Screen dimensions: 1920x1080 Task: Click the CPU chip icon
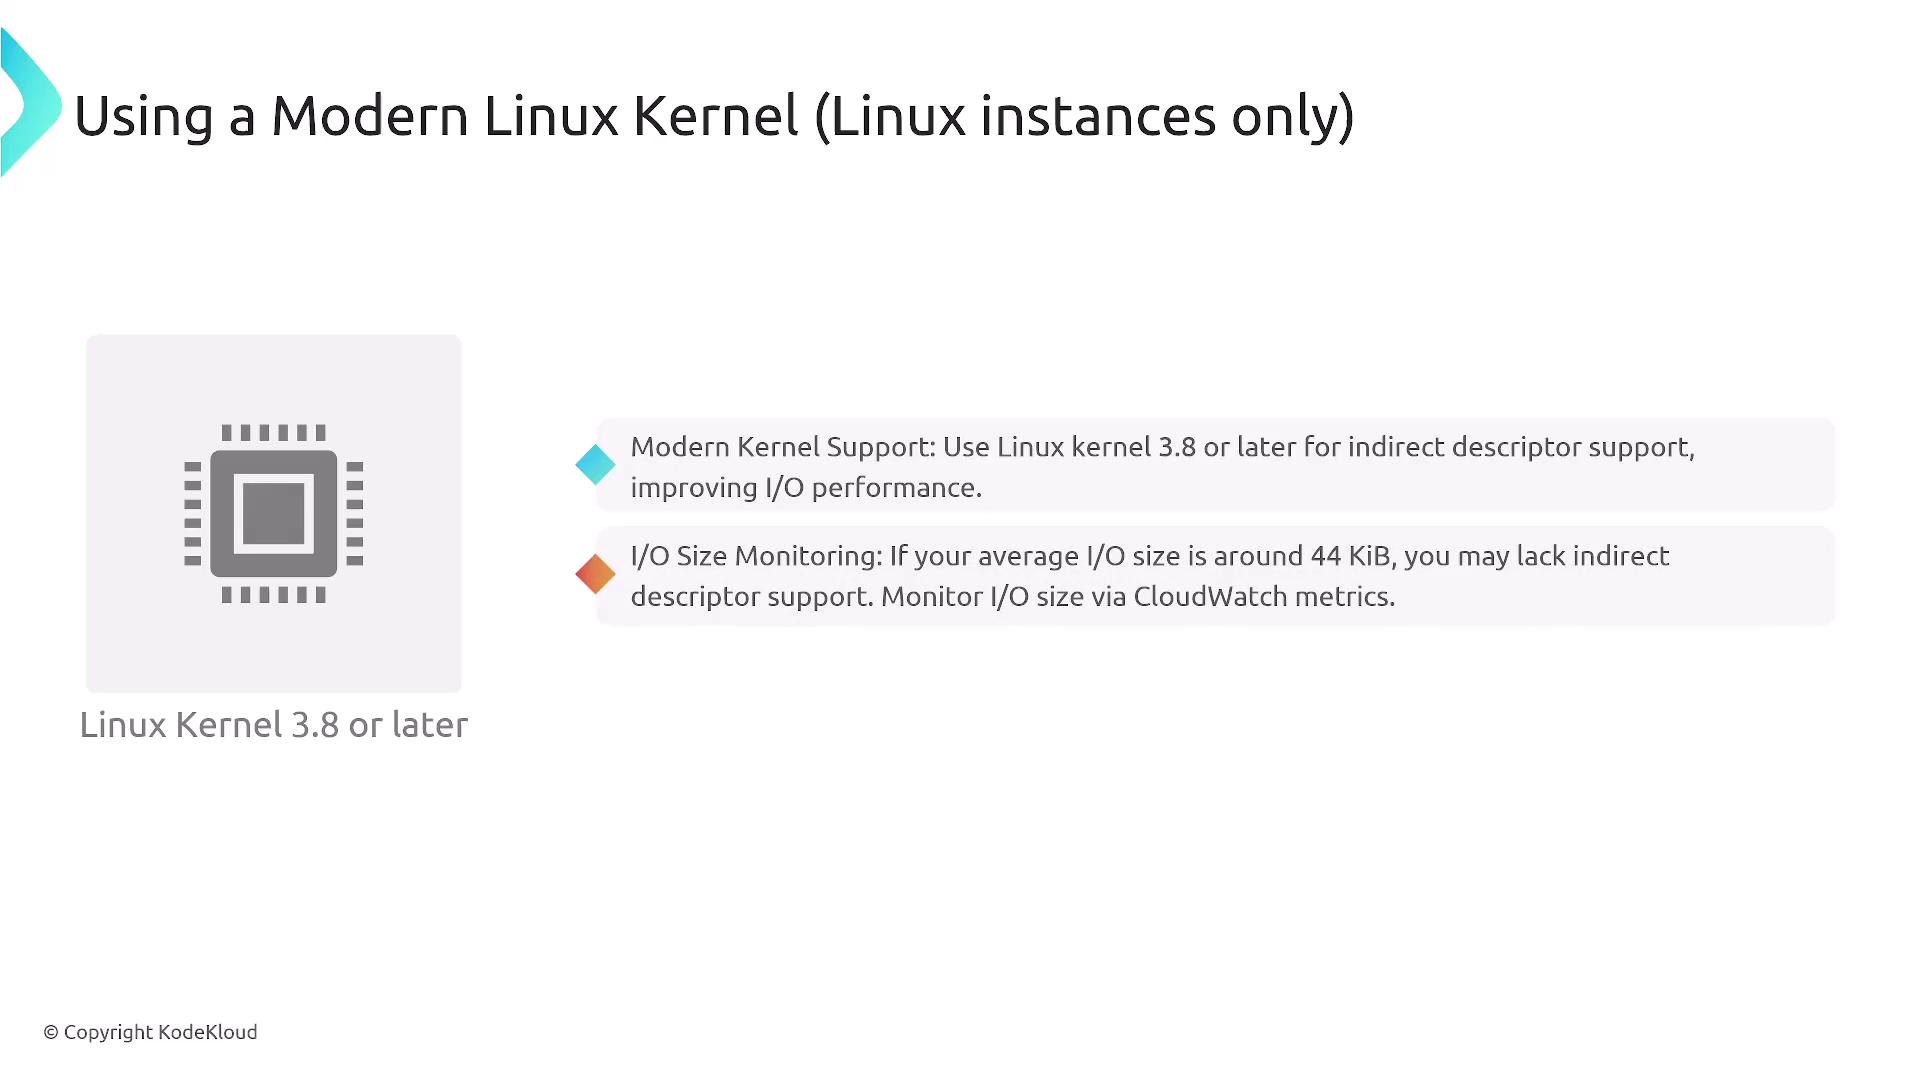[x=273, y=514]
